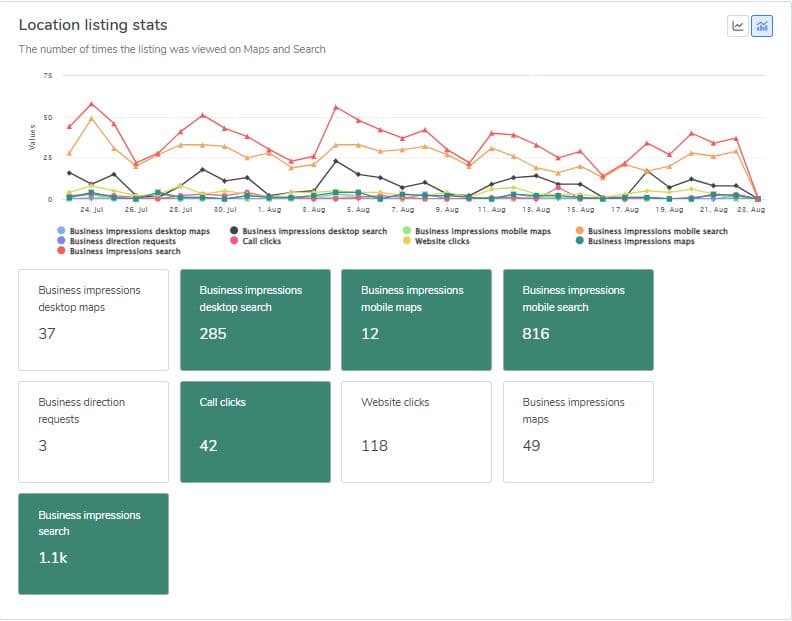The width and height of the screenshot is (792, 621).
Task: Click the 21. Aug axis label
Action: tap(714, 209)
